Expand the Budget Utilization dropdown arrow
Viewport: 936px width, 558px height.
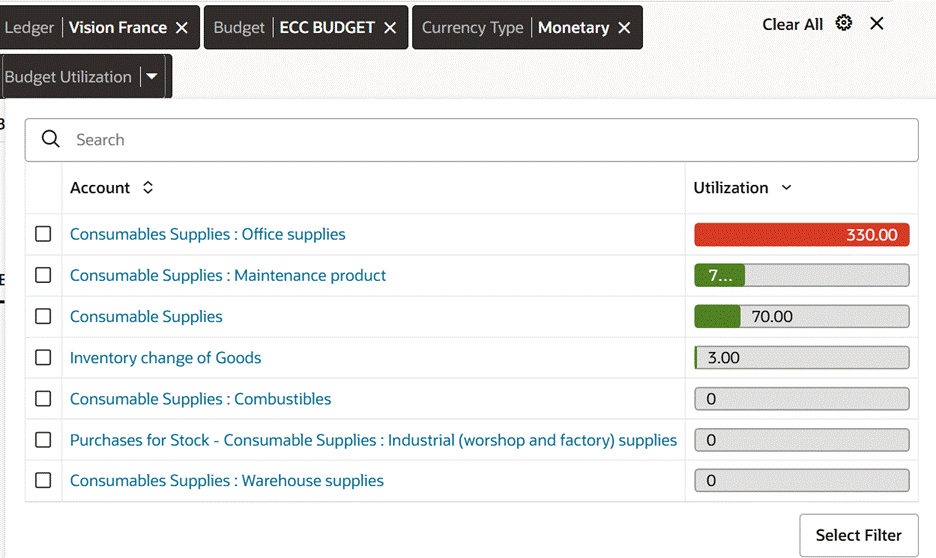pyautogui.click(x=152, y=77)
